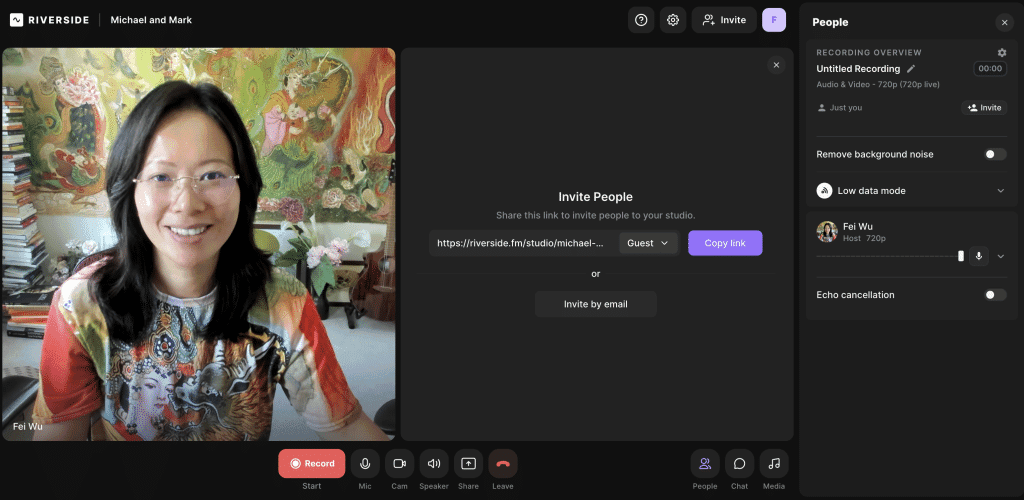Viewport: 1024px width, 500px height.
Task: Toggle Echo cancellation switch
Action: tap(995, 295)
